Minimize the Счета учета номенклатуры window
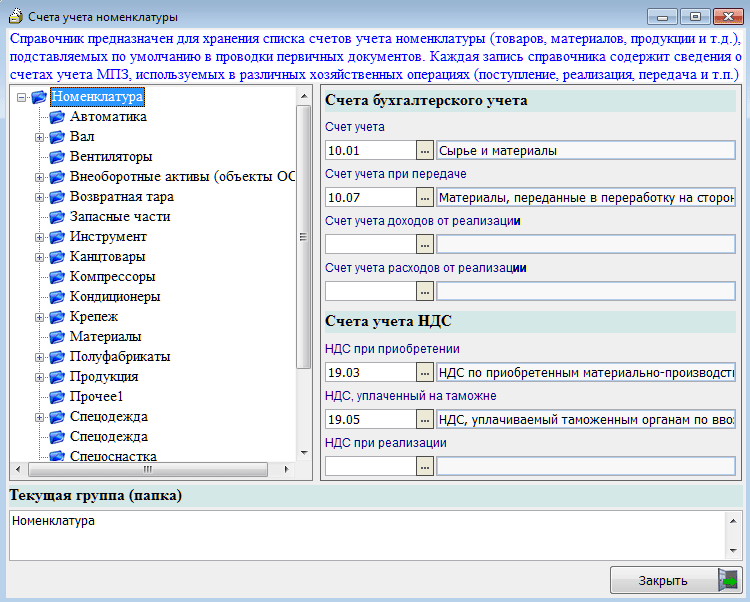The height and width of the screenshot is (602, 750). 663,17
